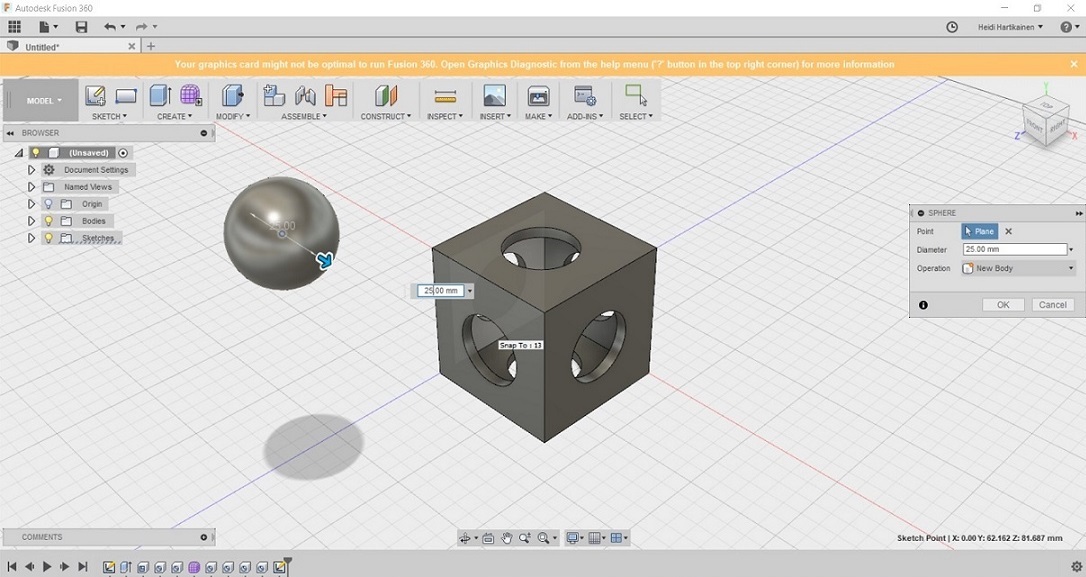Toggle the Bodies folder lightbulb visibility
Viewport: 1086px width, 577px height.
point(48,221)
